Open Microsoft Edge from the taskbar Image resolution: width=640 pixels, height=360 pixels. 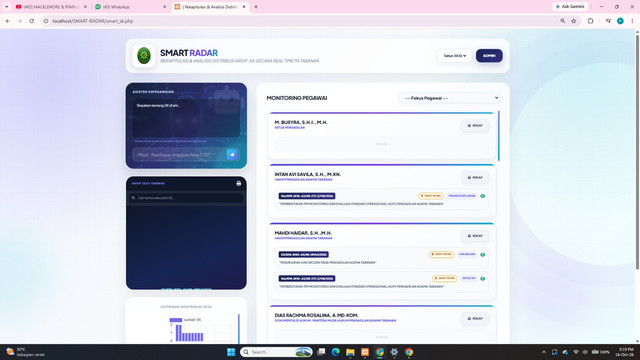(x=336, y=352)
